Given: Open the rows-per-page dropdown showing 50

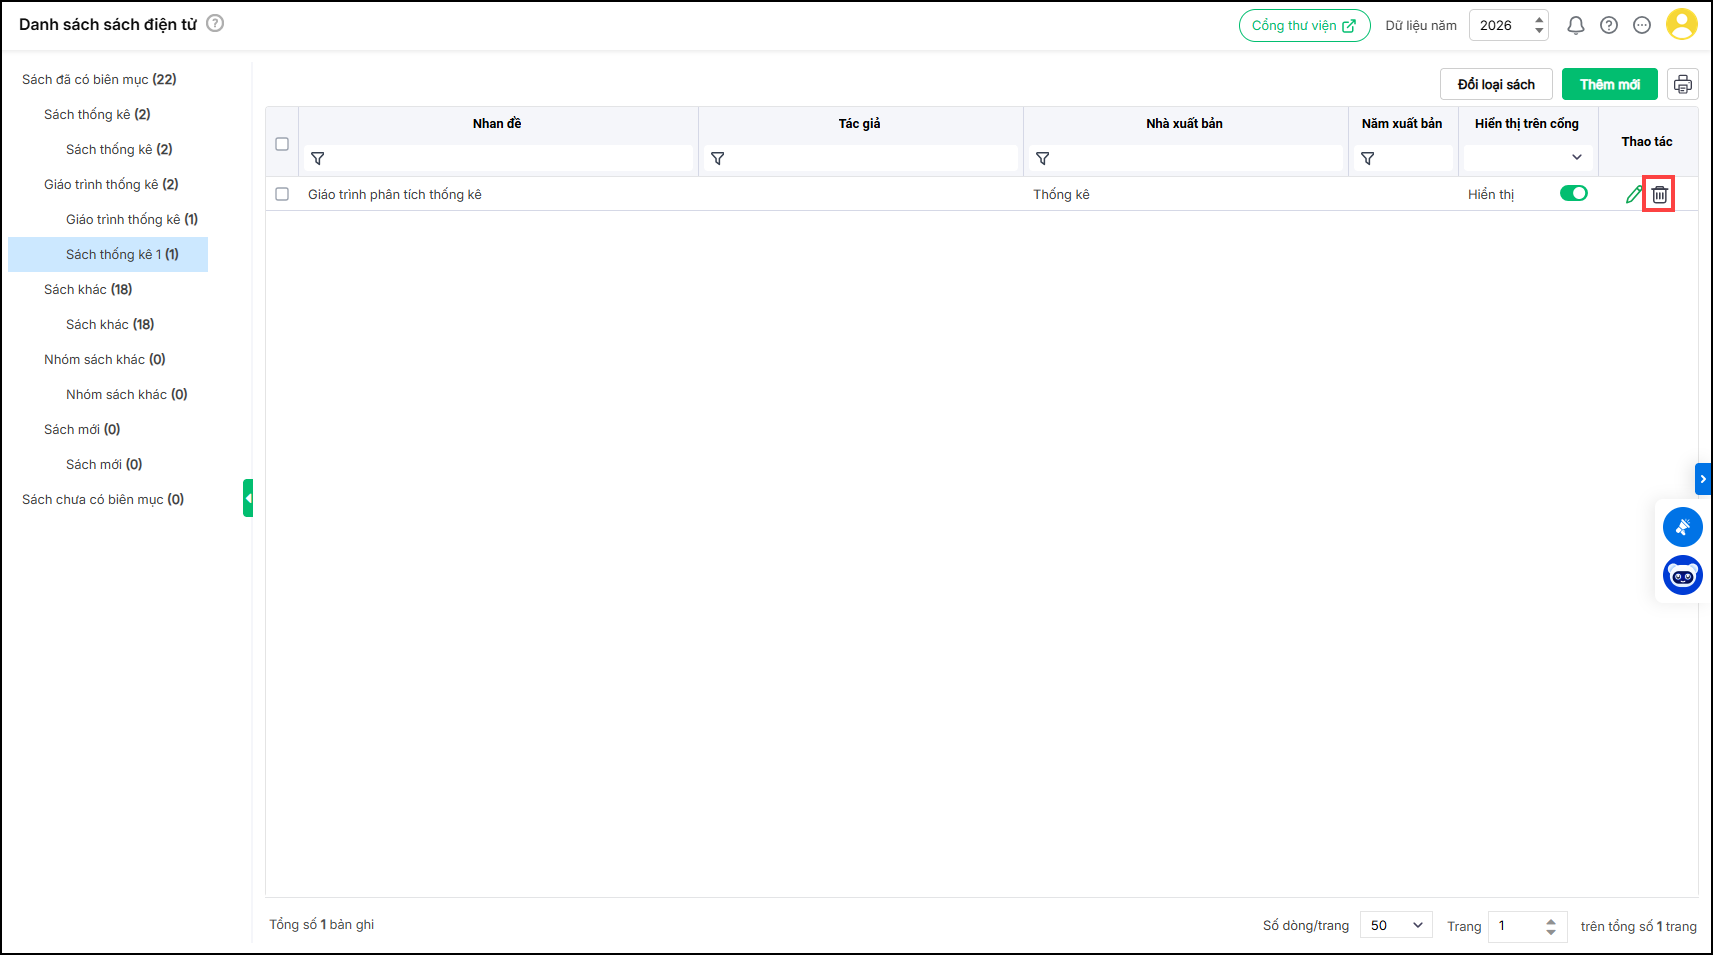Looking at the screenshot, I should pos(1395,926).
